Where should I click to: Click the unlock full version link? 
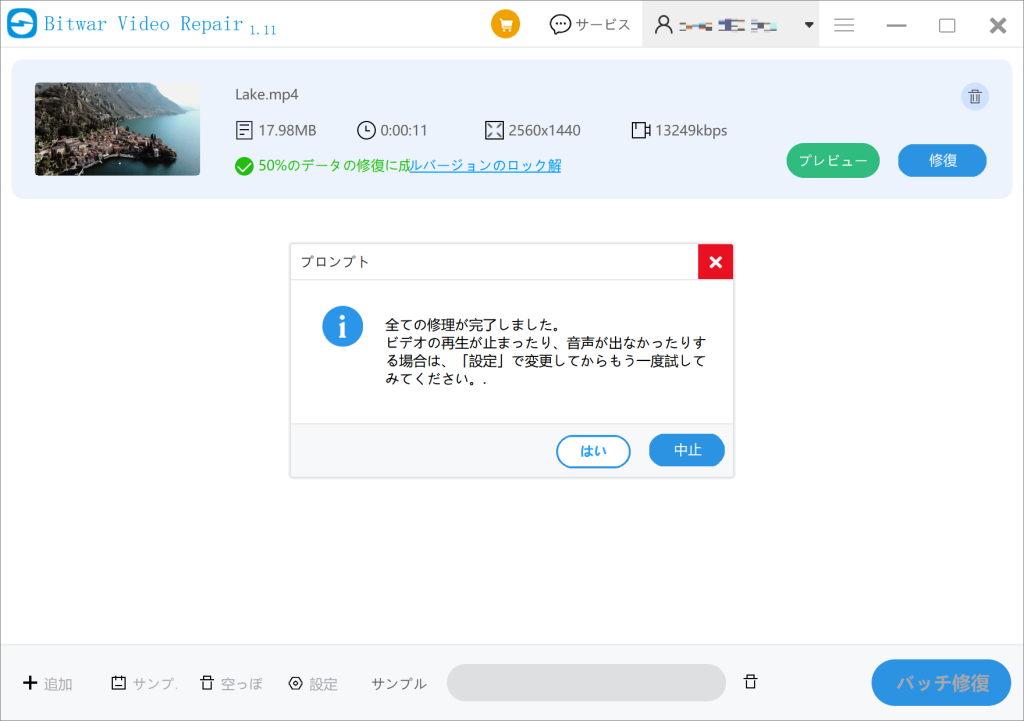point(486,166)
